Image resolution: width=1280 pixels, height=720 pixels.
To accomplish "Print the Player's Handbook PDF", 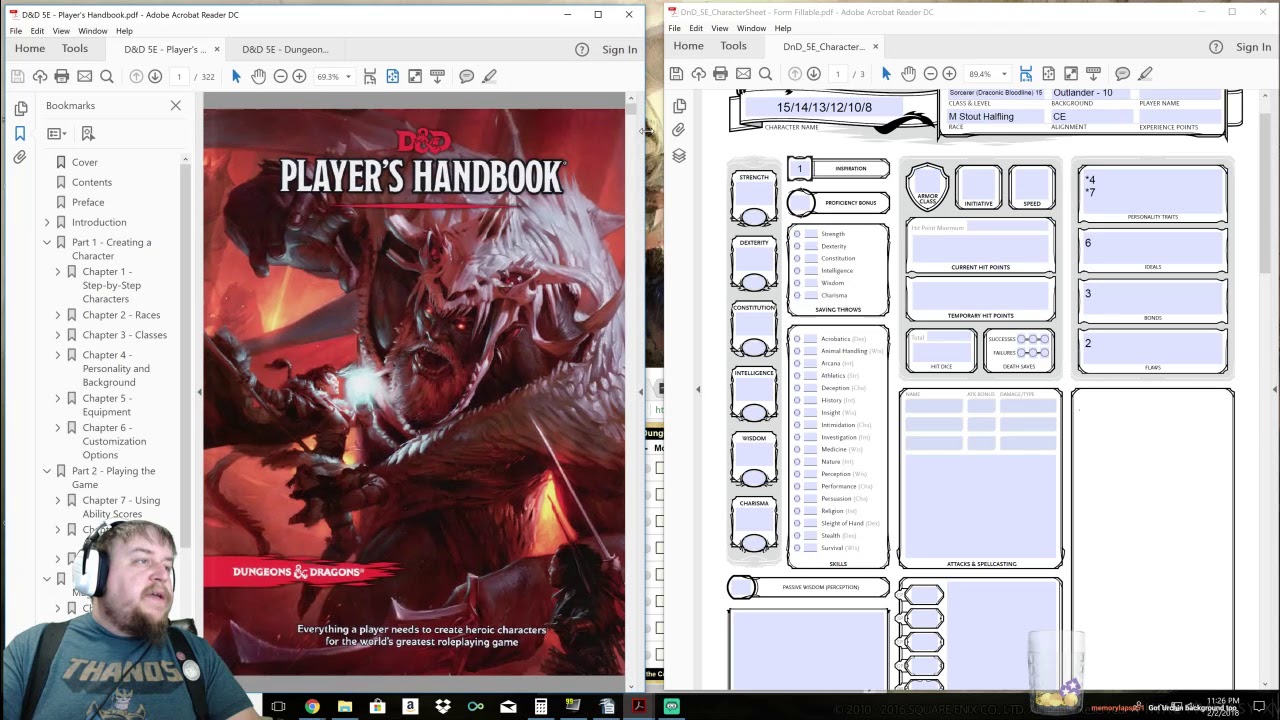I will click(x=62, y=76).
